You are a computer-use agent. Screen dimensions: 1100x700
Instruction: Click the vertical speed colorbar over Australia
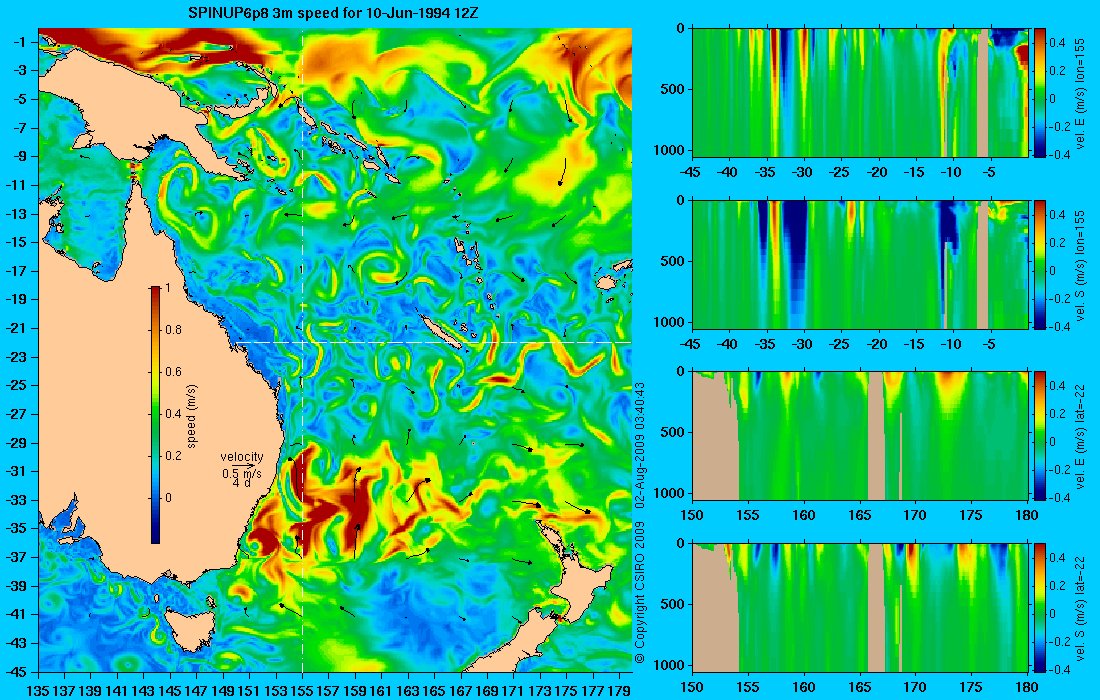(x=155, y=415)
